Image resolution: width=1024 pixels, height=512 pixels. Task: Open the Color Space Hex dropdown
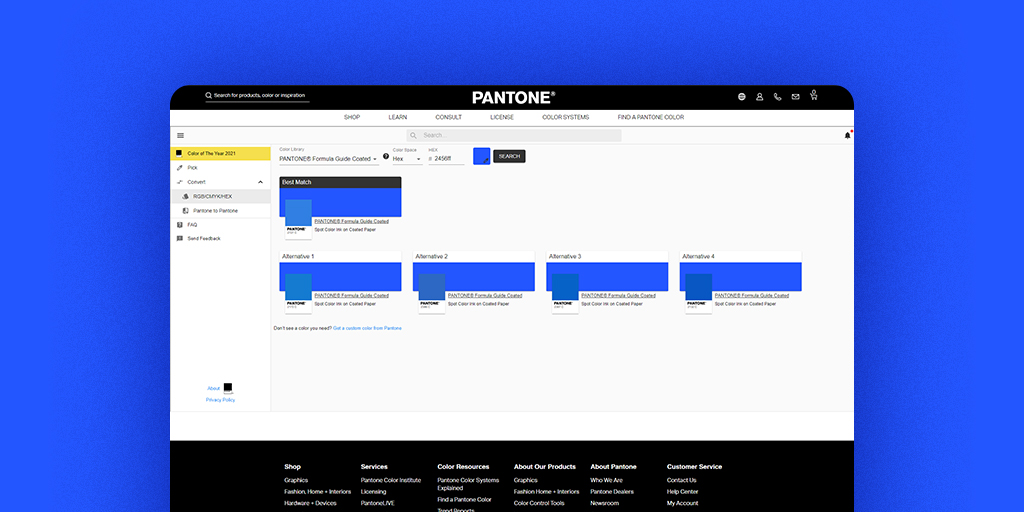pos(407,159)
